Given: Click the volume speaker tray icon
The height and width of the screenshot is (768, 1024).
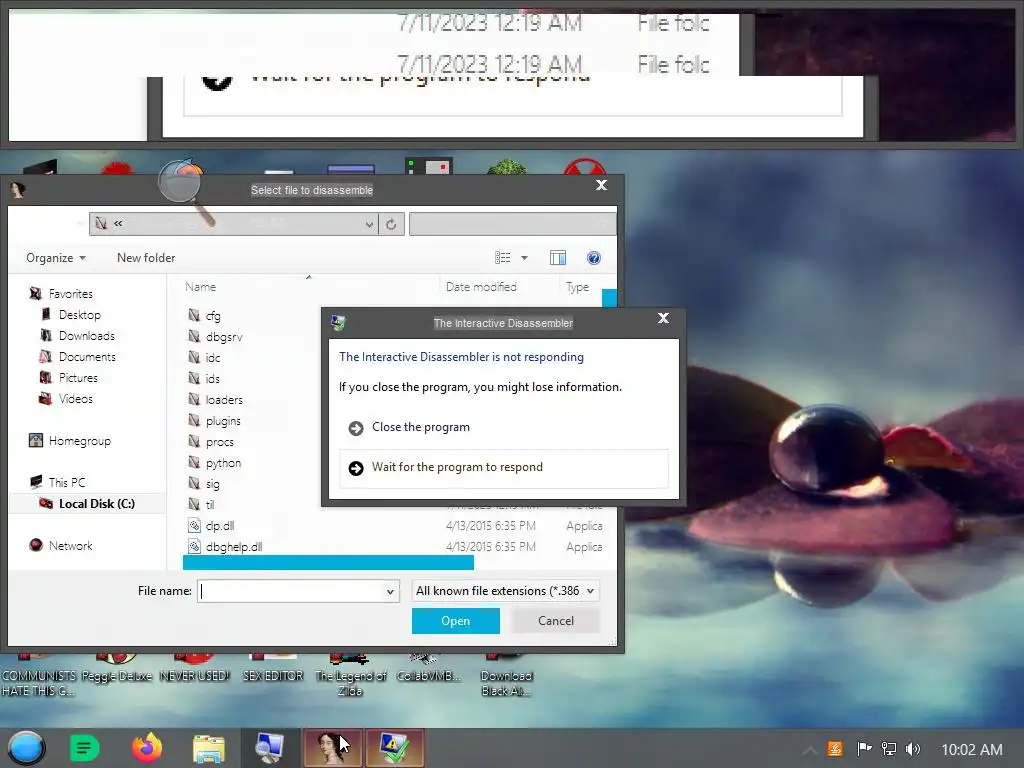Looking at the screenshot, I should 913,749.
